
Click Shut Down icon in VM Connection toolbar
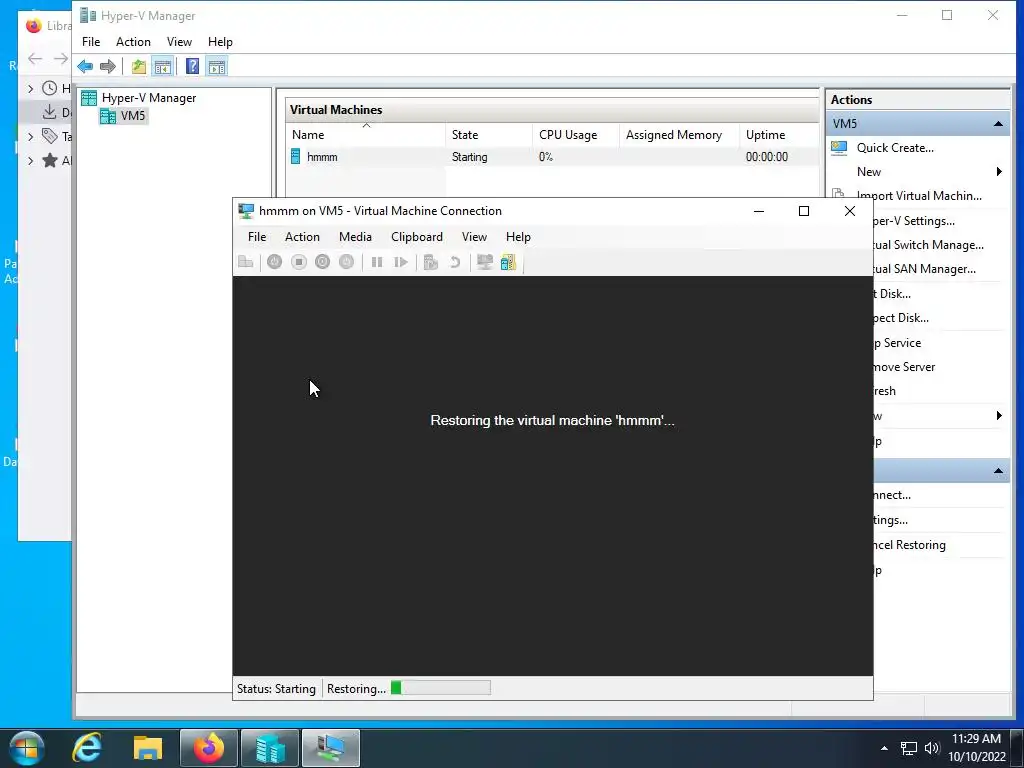click(323, 262)
